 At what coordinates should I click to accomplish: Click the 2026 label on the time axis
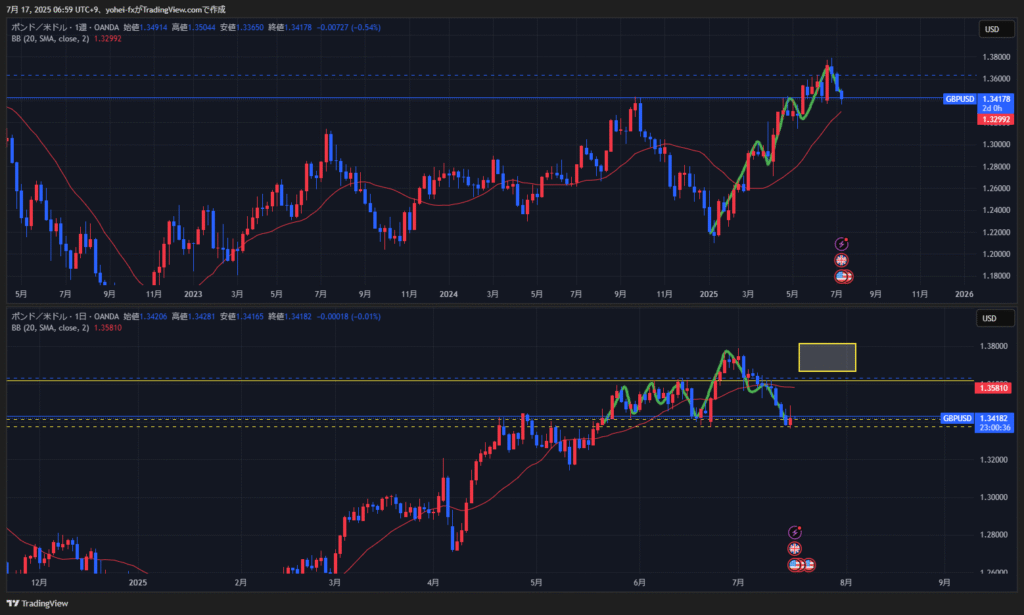pos(964,294)
